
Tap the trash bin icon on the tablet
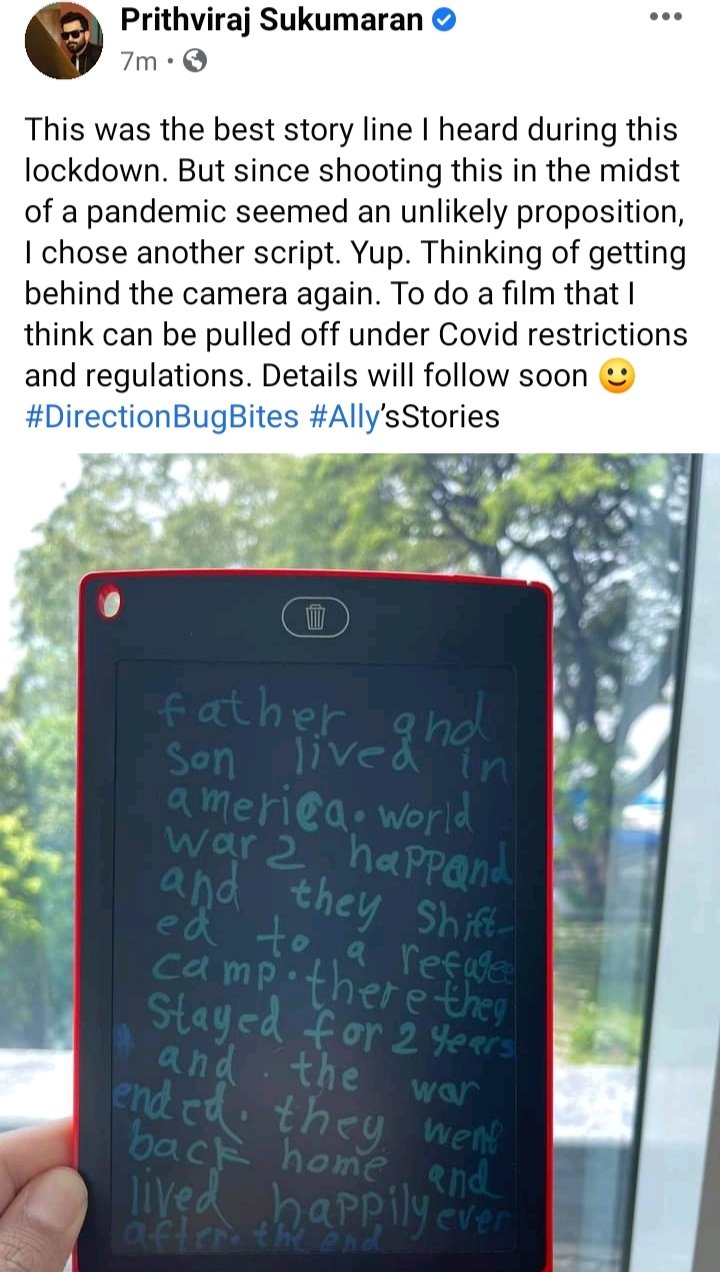coord(315,618)
